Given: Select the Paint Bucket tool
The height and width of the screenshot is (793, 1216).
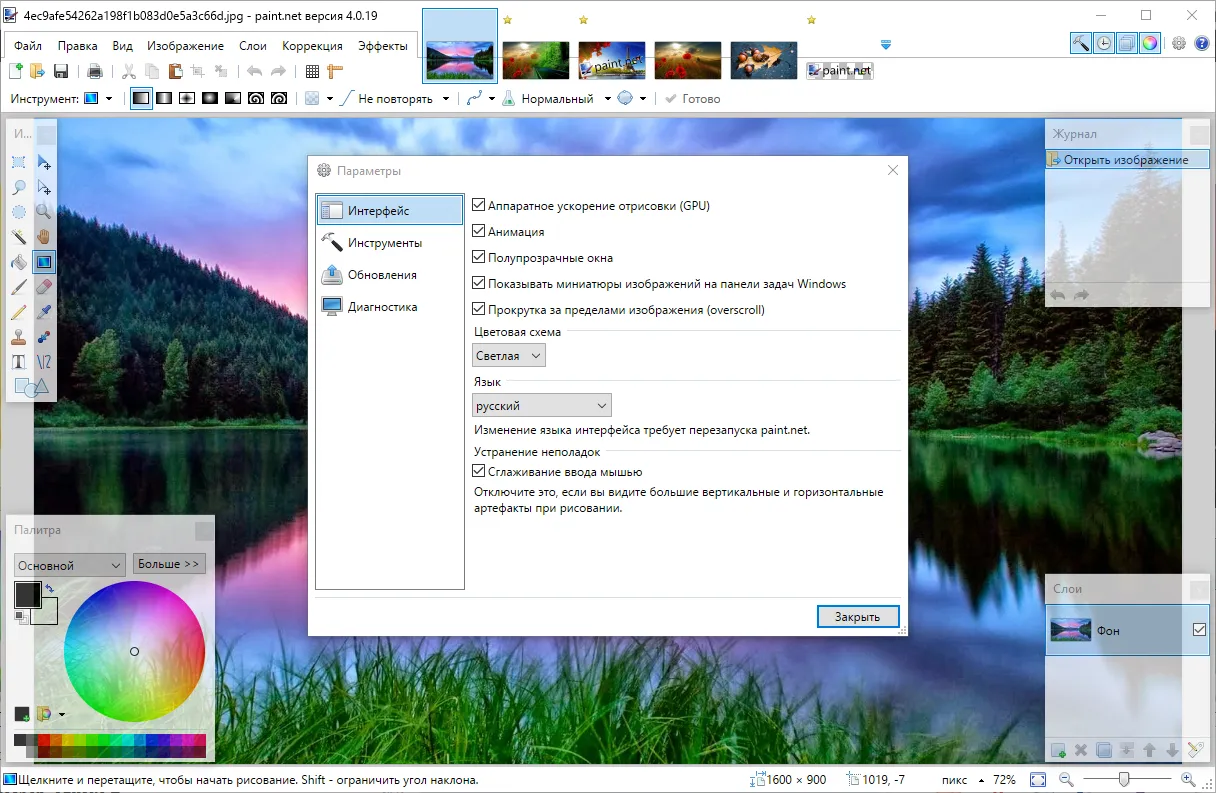Looking at the screenshot, I should [x=19, y=262].
